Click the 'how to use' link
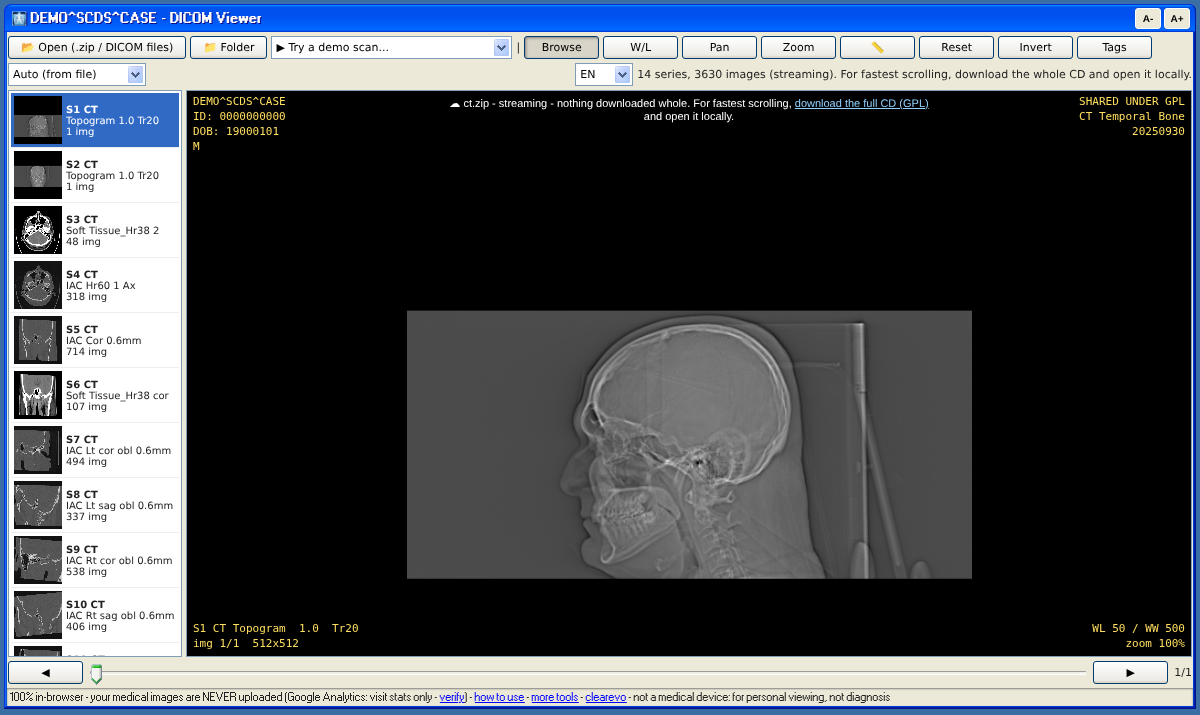This screenshot has height=715, width=1200. [x=499, y=697]
